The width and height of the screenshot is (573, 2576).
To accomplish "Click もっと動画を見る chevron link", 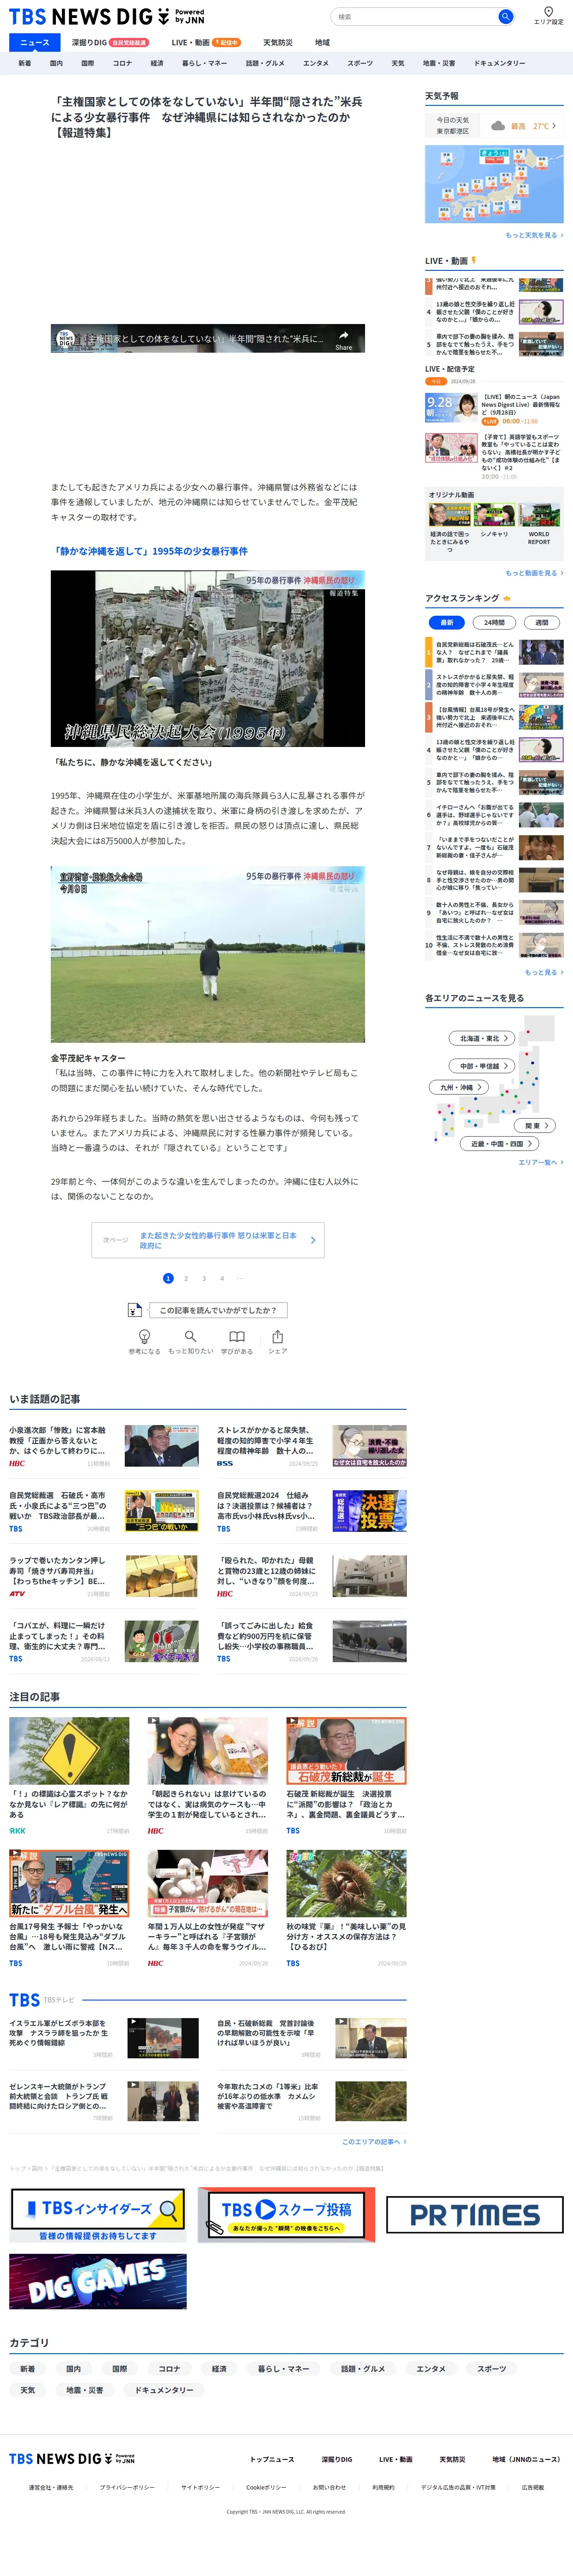I will pyautogui.click(x=534, y=573).
